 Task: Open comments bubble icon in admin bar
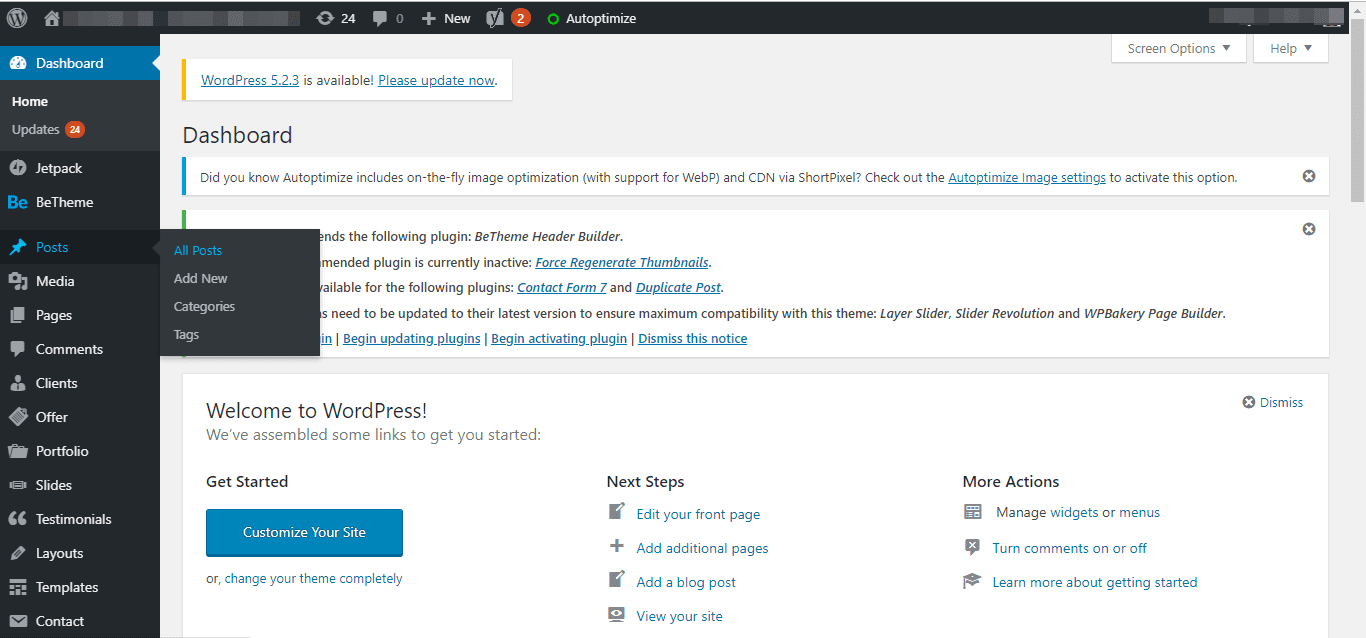pos(380,18)
